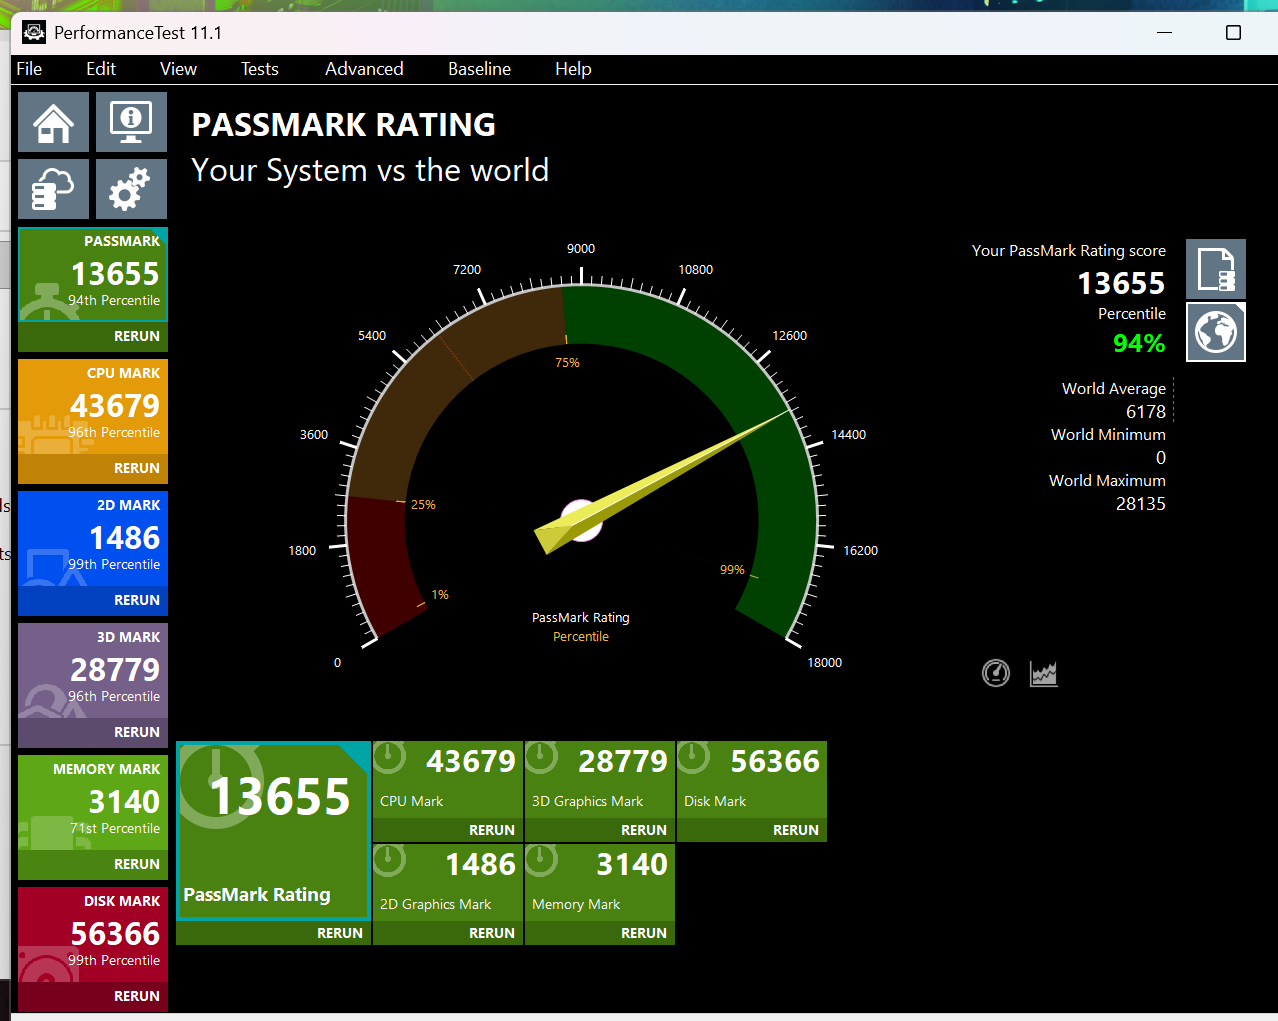
Task: Select the 3D Mark sidebar tile
Action: pos(93,670)
